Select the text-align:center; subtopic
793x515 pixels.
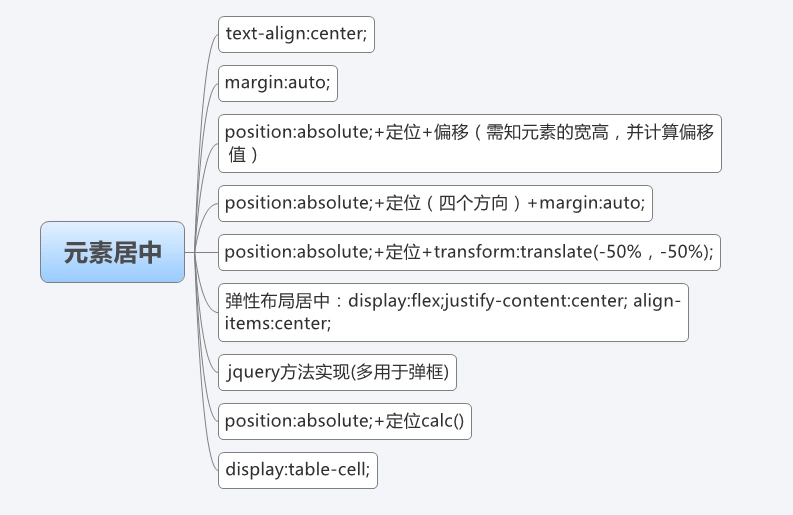(296, 34)
